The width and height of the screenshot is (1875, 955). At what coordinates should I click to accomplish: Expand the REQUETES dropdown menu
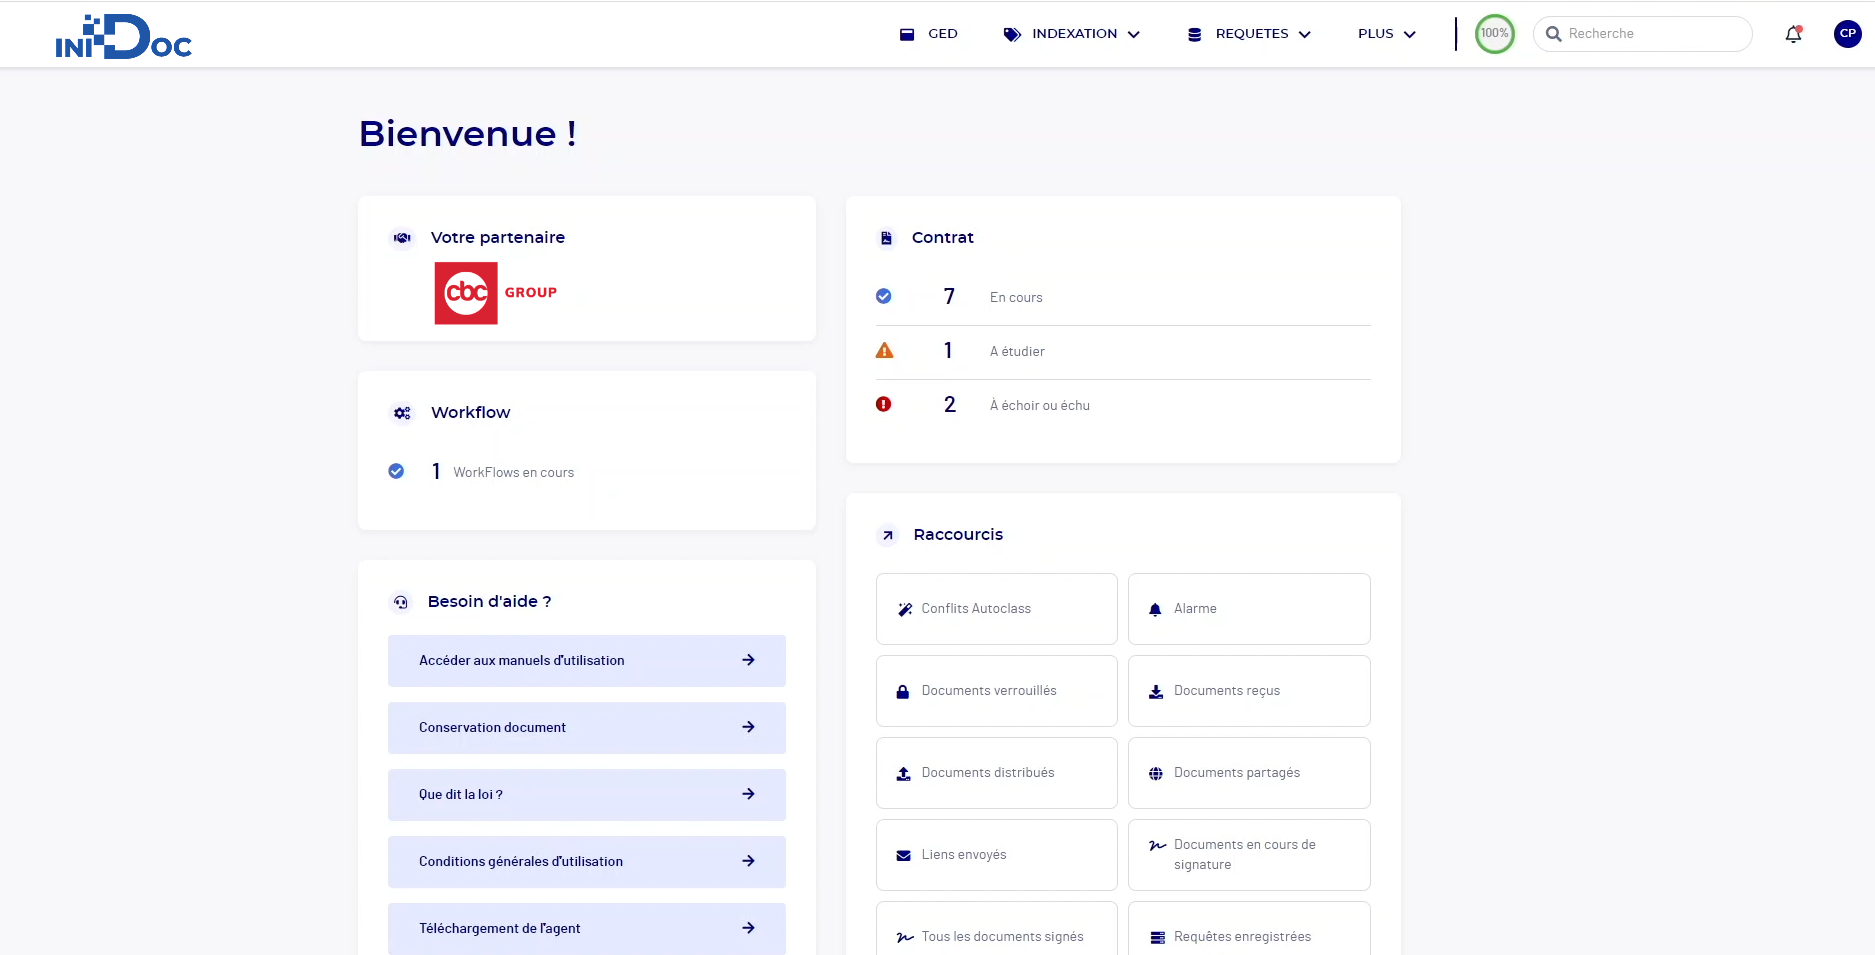pyautogui.click(x=1250, y=34)
